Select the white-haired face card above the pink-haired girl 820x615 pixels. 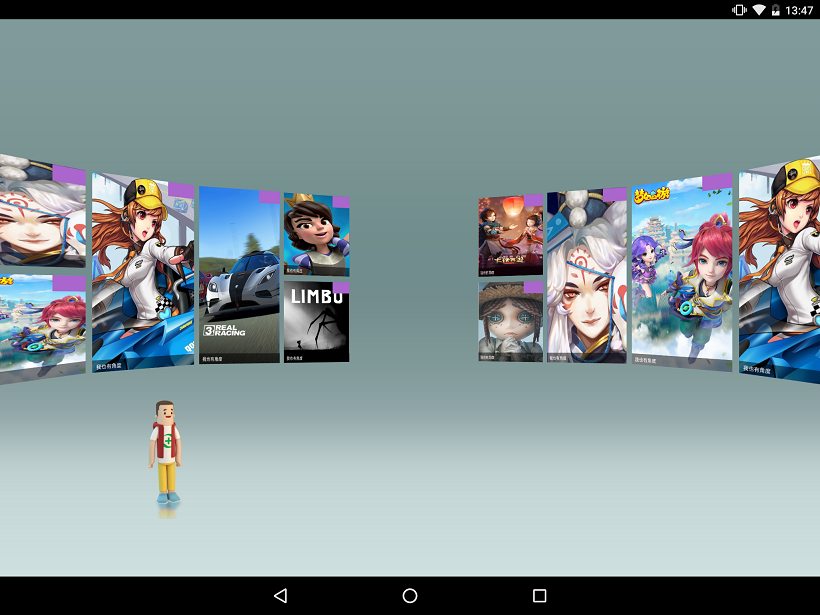(43, 211)
